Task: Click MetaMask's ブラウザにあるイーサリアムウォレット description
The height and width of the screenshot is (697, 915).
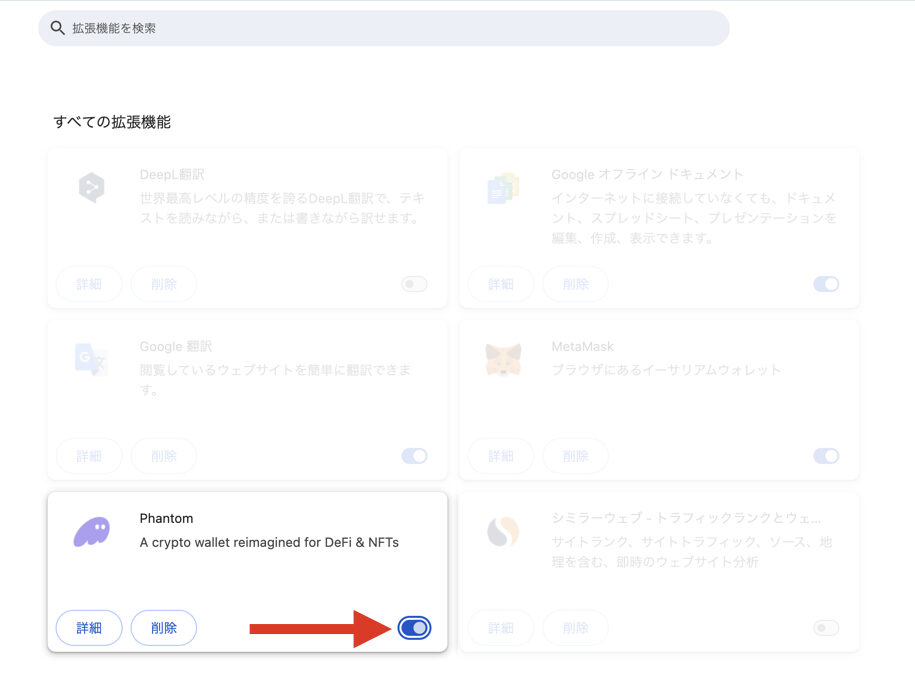Action: 666,370
